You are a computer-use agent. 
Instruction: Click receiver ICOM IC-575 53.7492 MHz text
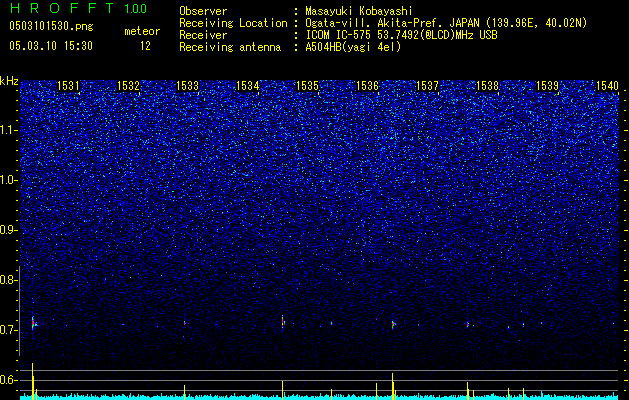click(401, 35)
